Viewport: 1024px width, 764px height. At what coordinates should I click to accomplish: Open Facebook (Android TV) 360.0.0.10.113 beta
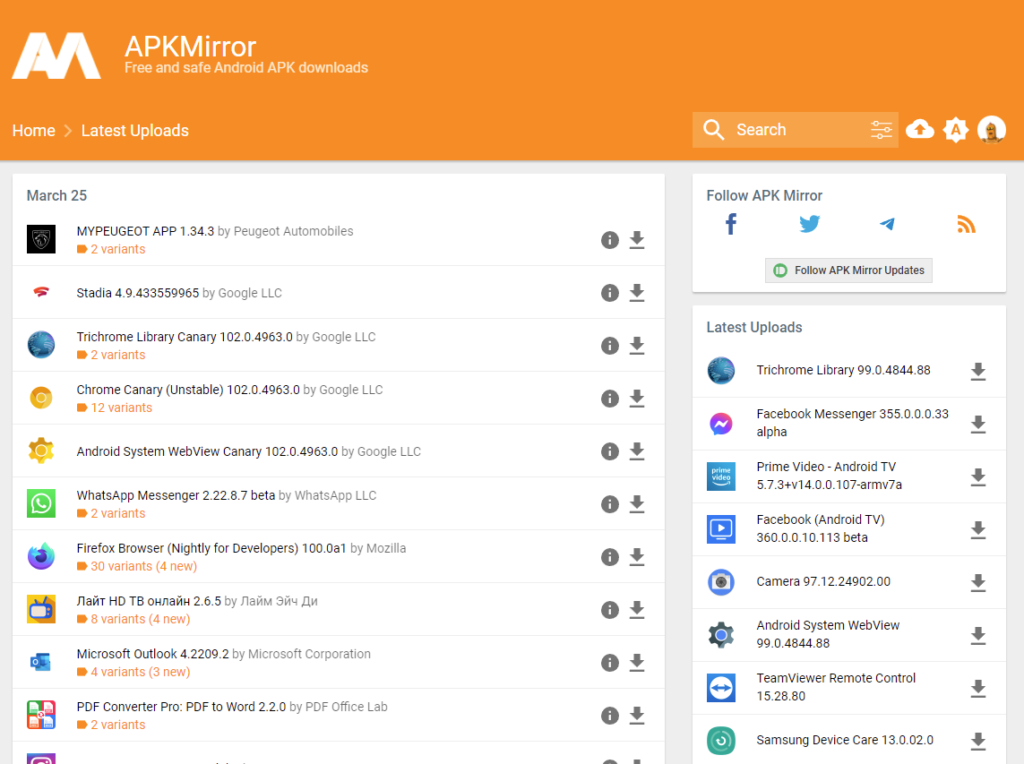(x=821, y=528)
